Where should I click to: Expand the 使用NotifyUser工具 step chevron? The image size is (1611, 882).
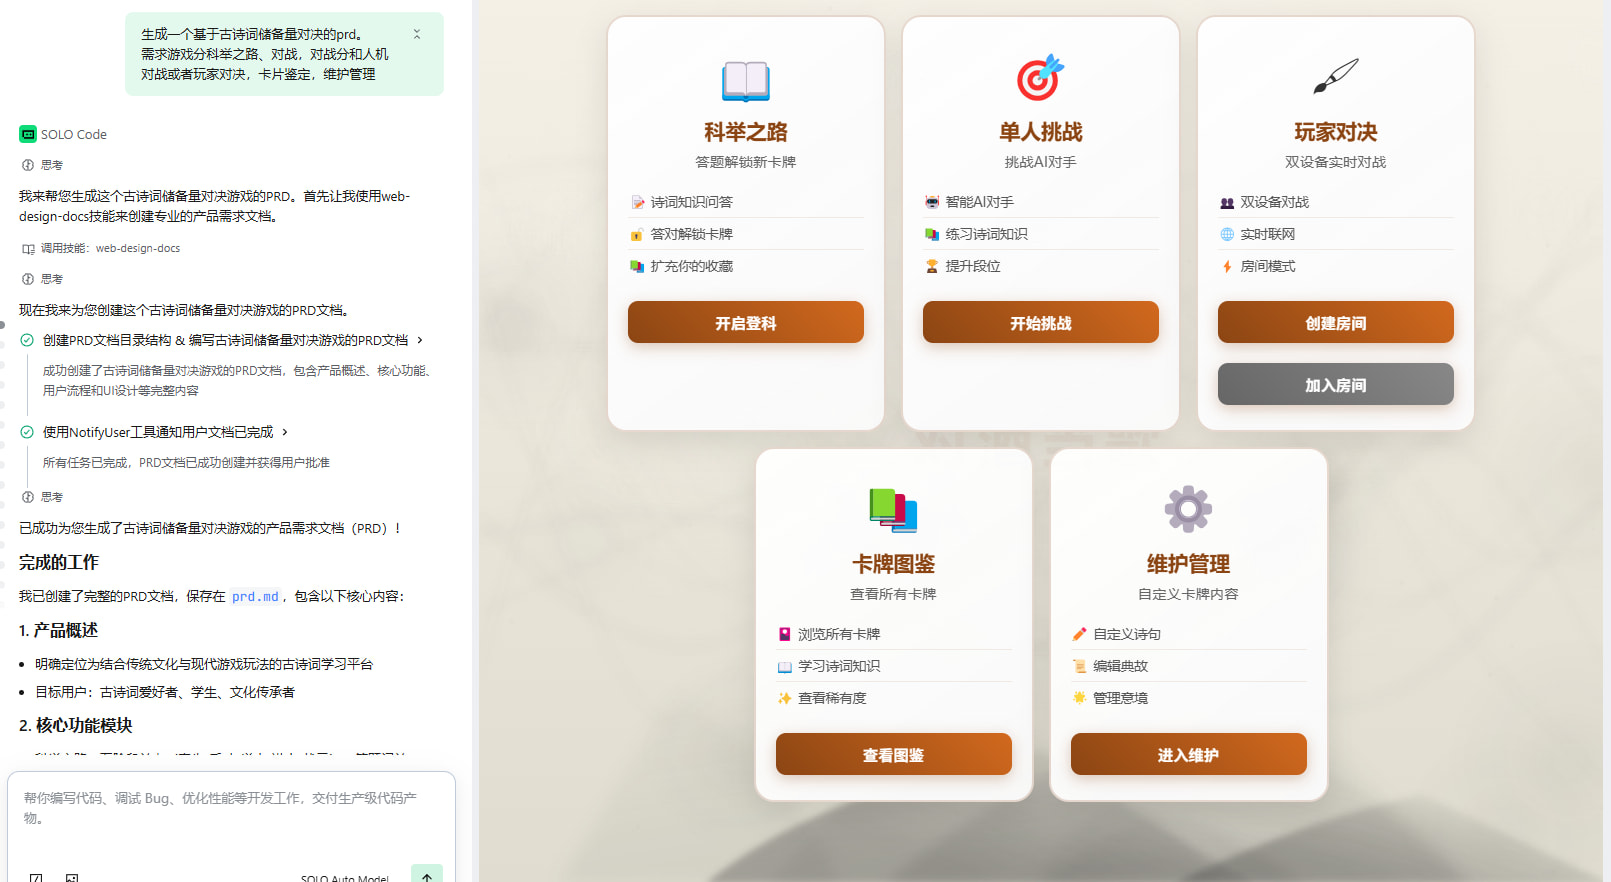pyautogui.click(x=285, y=432)
